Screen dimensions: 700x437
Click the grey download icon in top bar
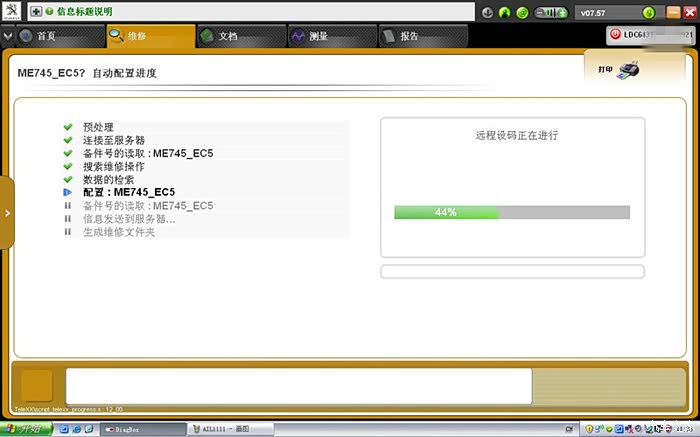488,13
